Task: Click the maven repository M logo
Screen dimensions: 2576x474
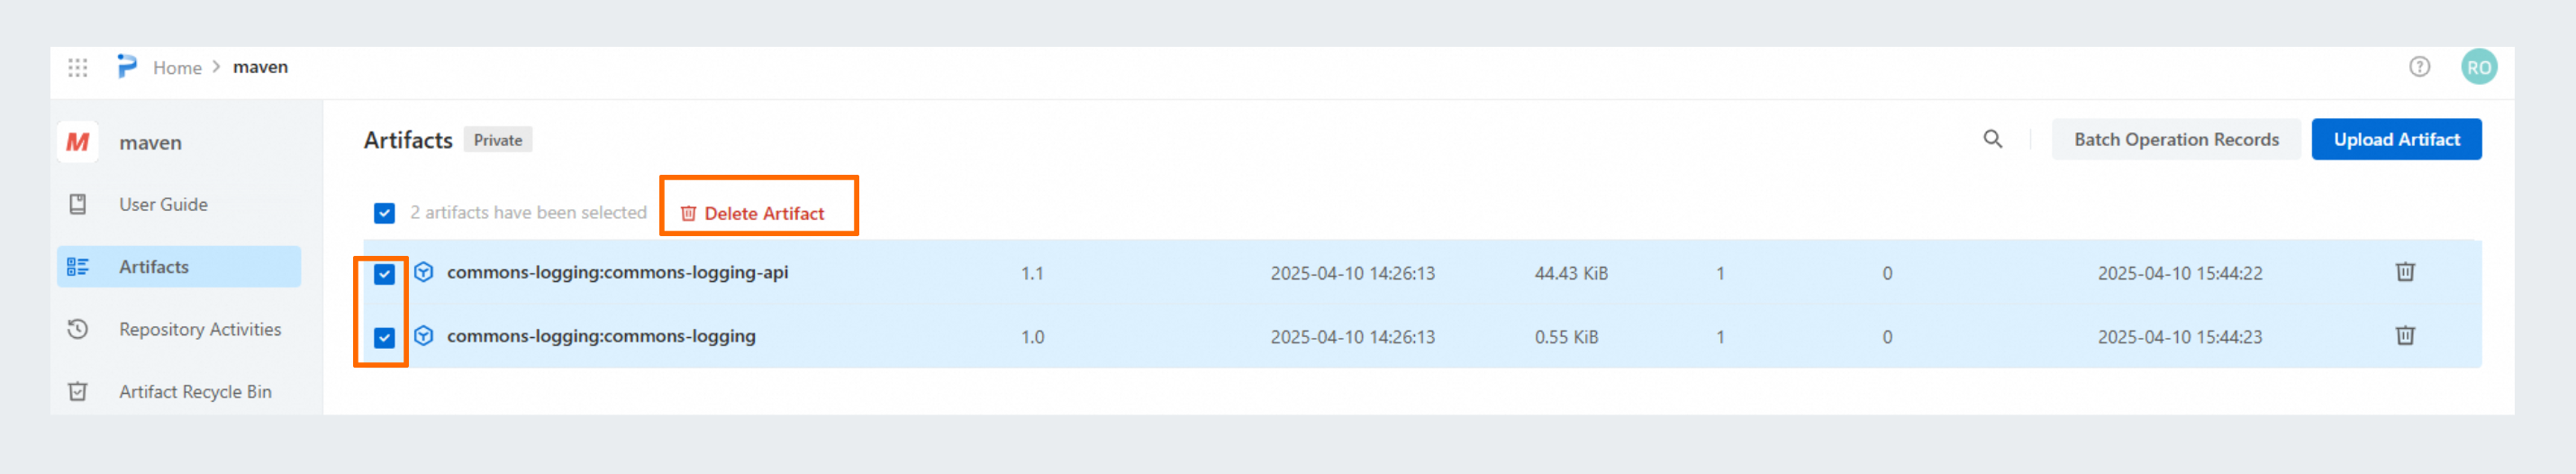Action: pos(78,142)
